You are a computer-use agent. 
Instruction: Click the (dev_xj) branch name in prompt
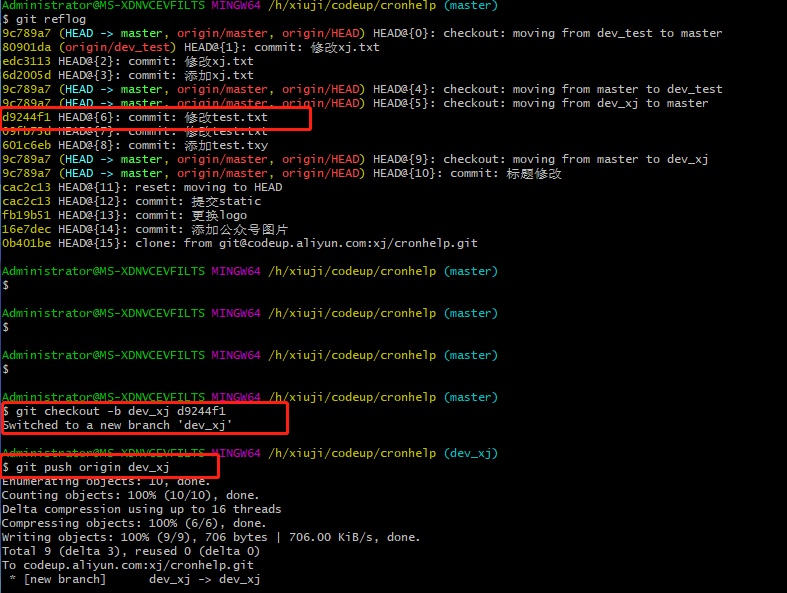click(x=471, y=453)
